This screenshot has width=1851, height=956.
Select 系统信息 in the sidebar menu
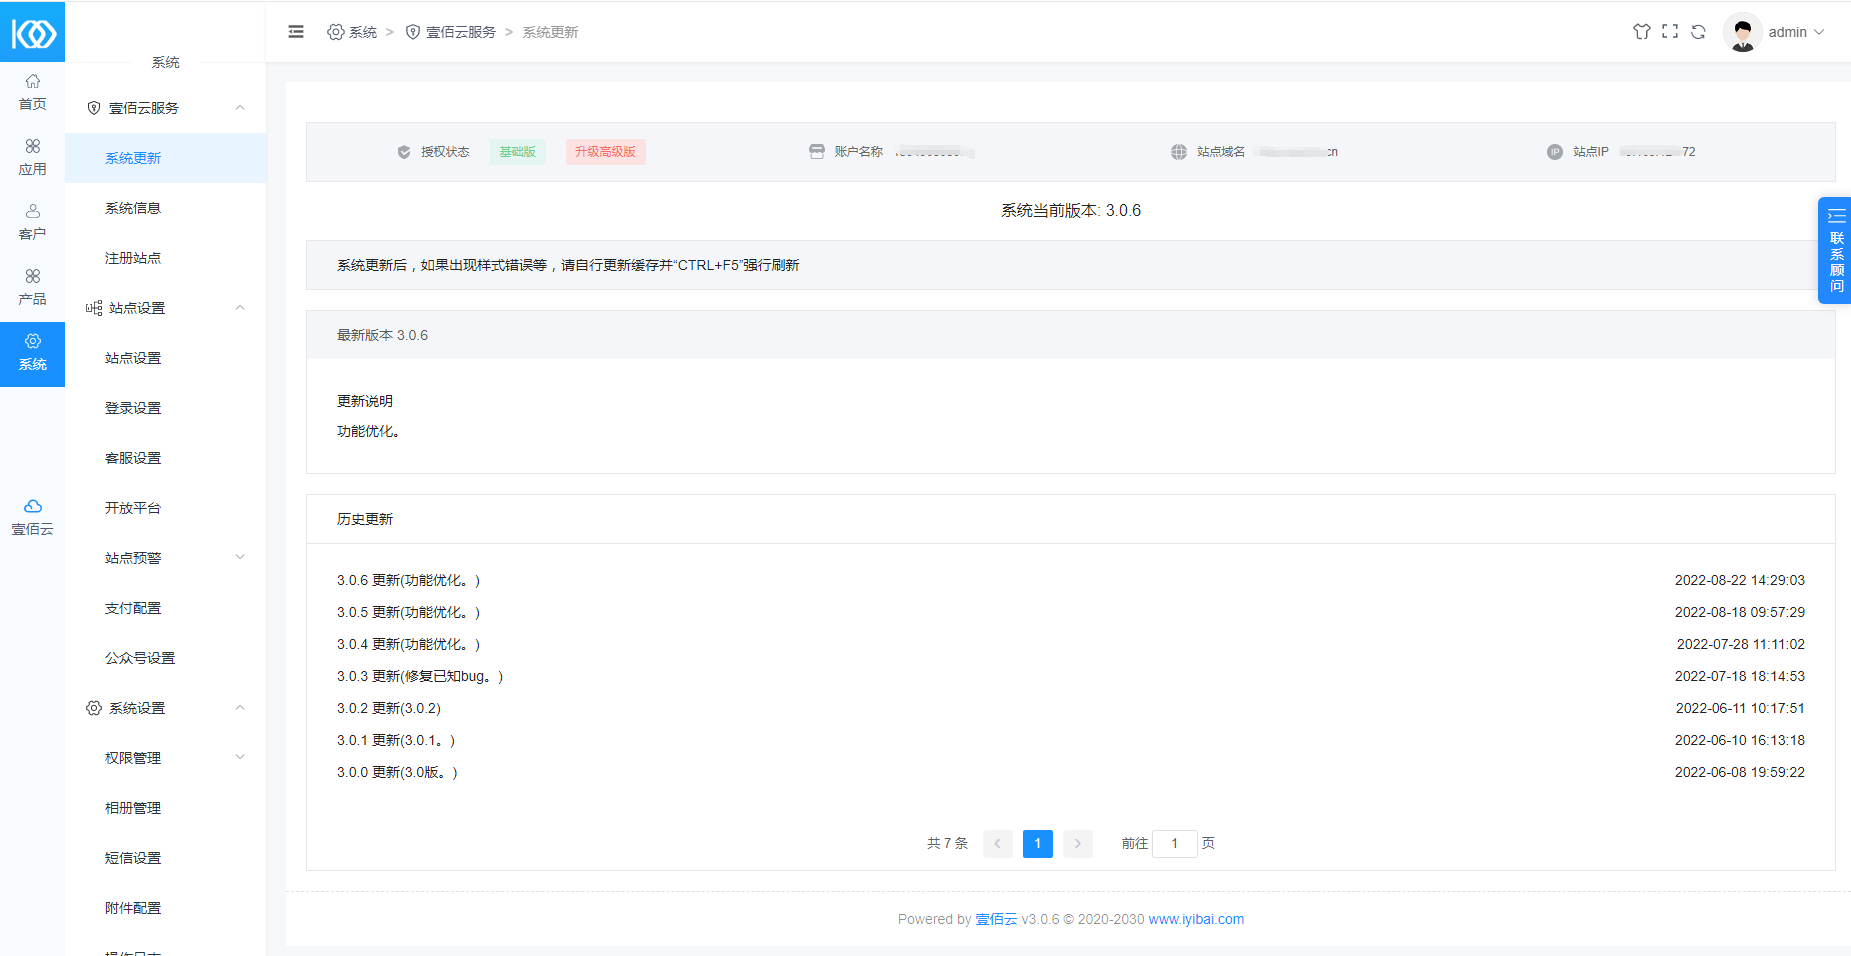point(133,208)
